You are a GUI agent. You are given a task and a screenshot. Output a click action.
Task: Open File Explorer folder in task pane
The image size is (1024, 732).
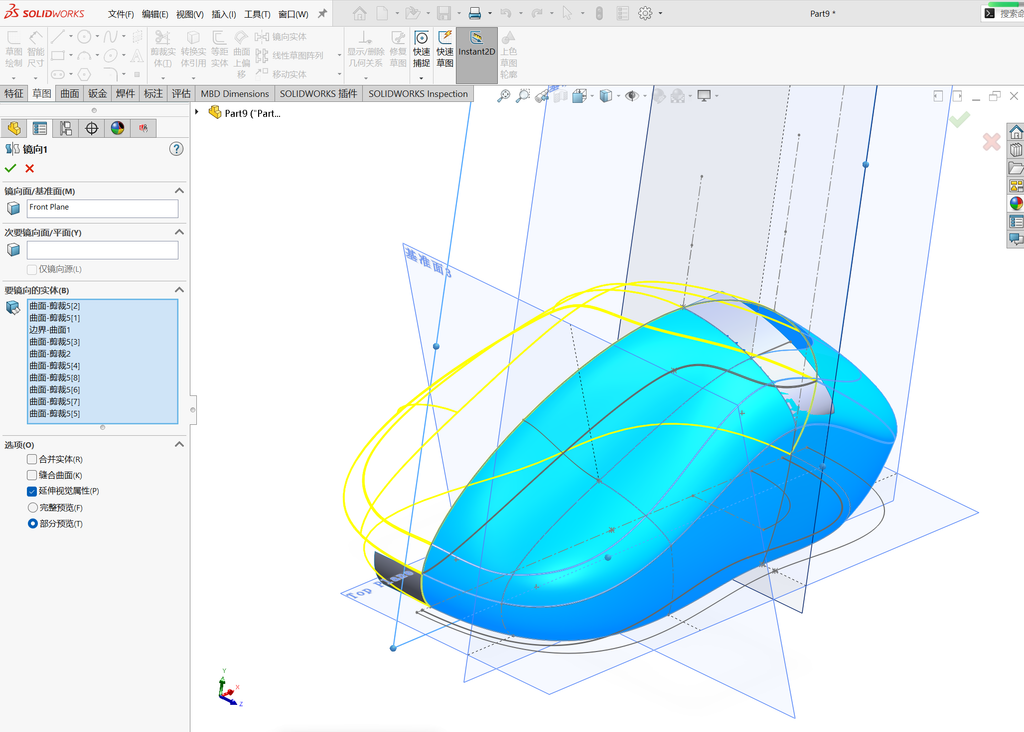[x=1016, y=168]
